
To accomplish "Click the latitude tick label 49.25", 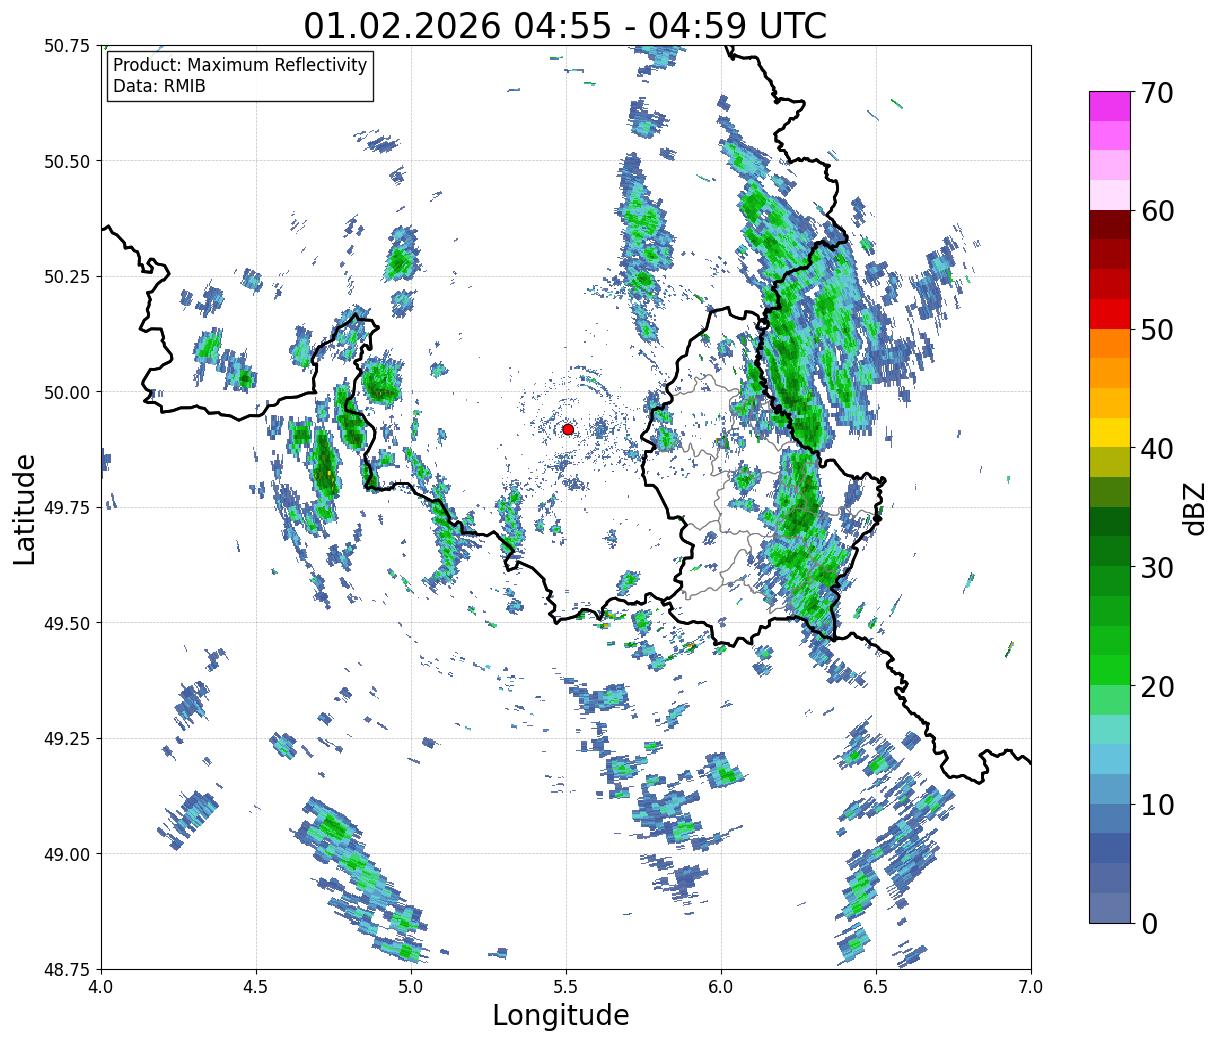I will pos(68,739).
